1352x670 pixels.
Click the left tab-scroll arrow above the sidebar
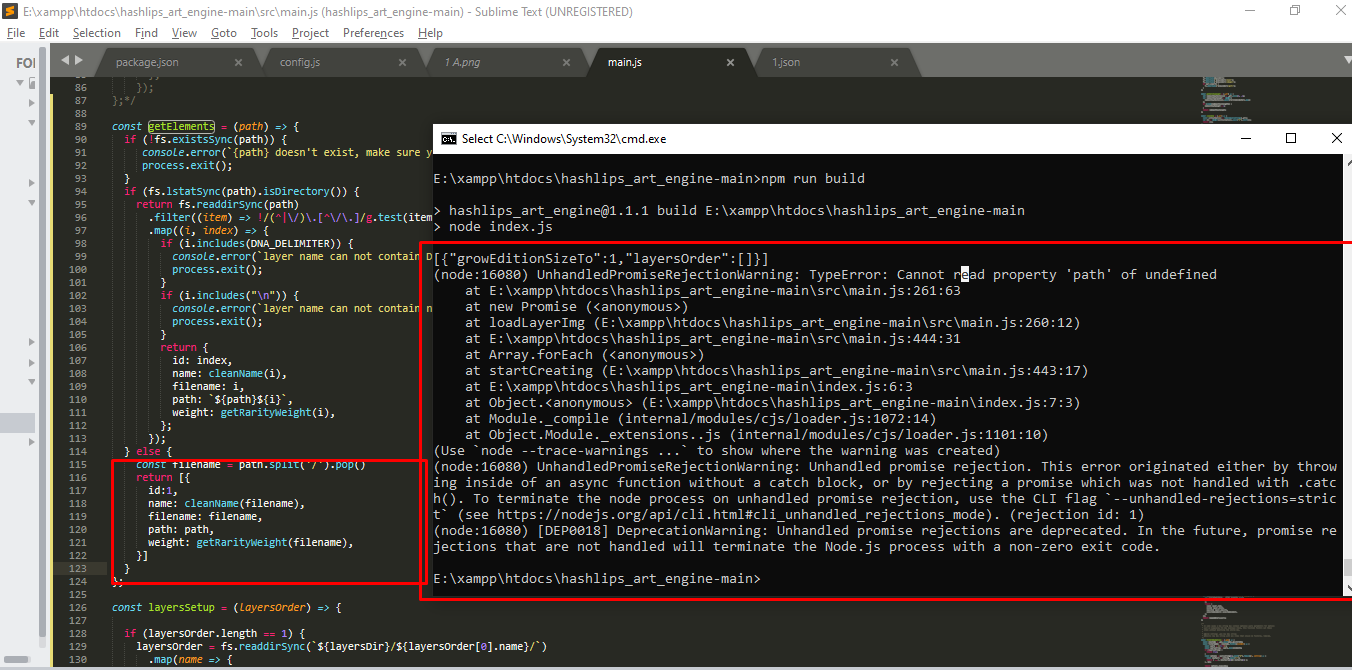(64, 60)
